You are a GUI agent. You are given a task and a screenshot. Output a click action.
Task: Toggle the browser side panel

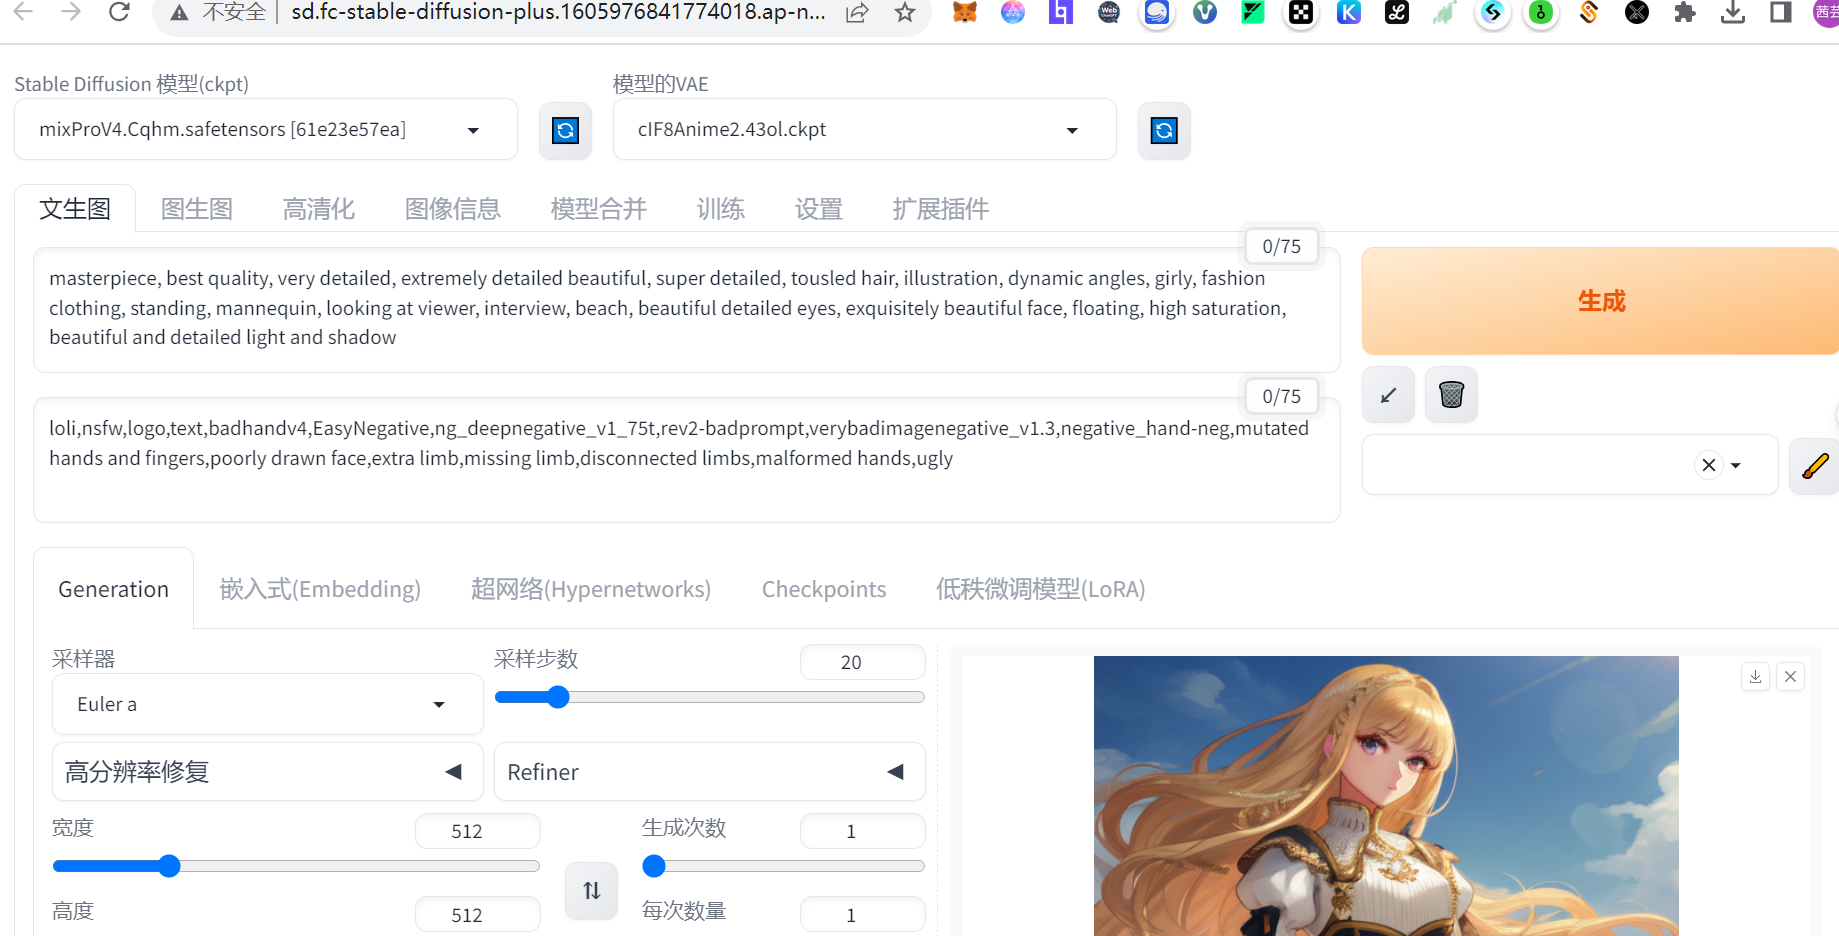(x=1781, y=13)
